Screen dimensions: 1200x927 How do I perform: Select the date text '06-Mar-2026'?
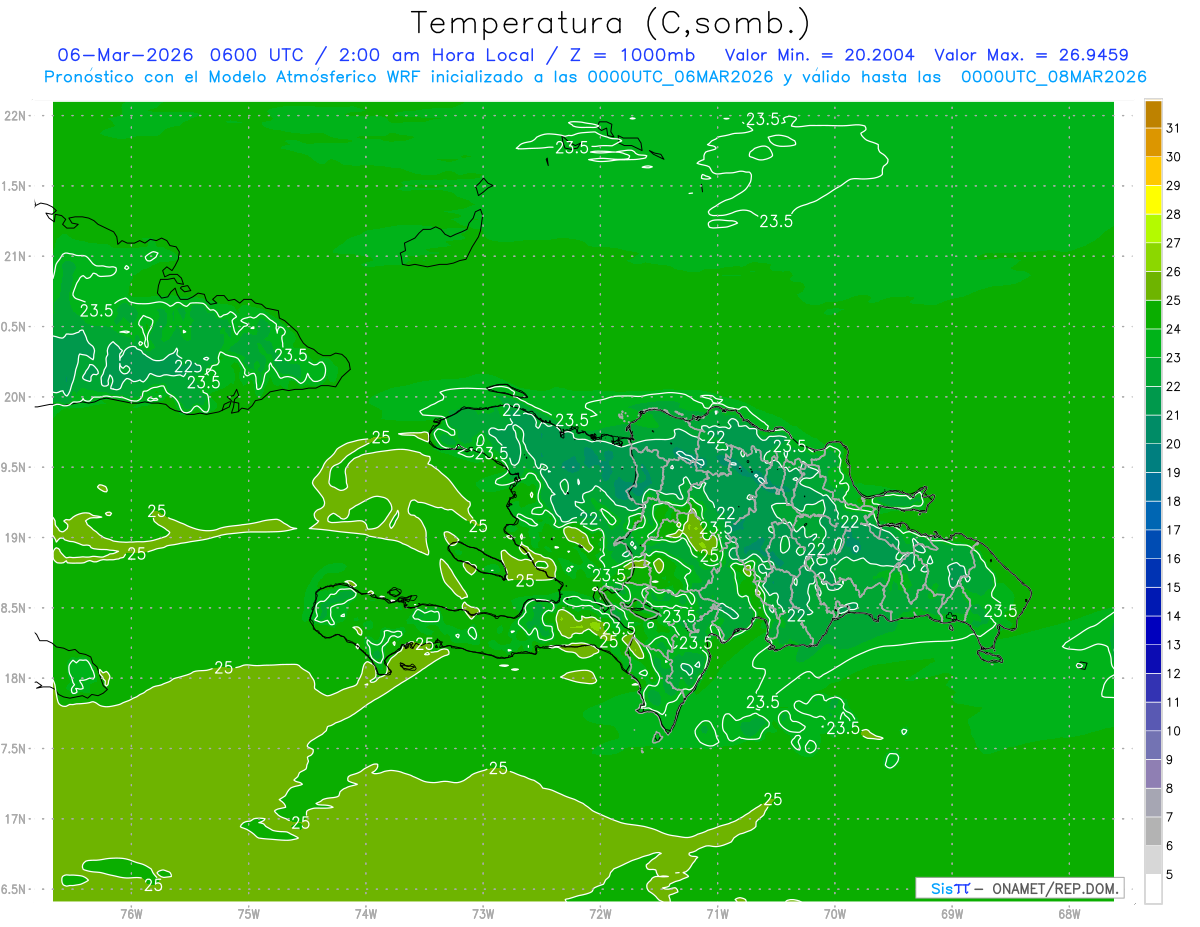125,54
